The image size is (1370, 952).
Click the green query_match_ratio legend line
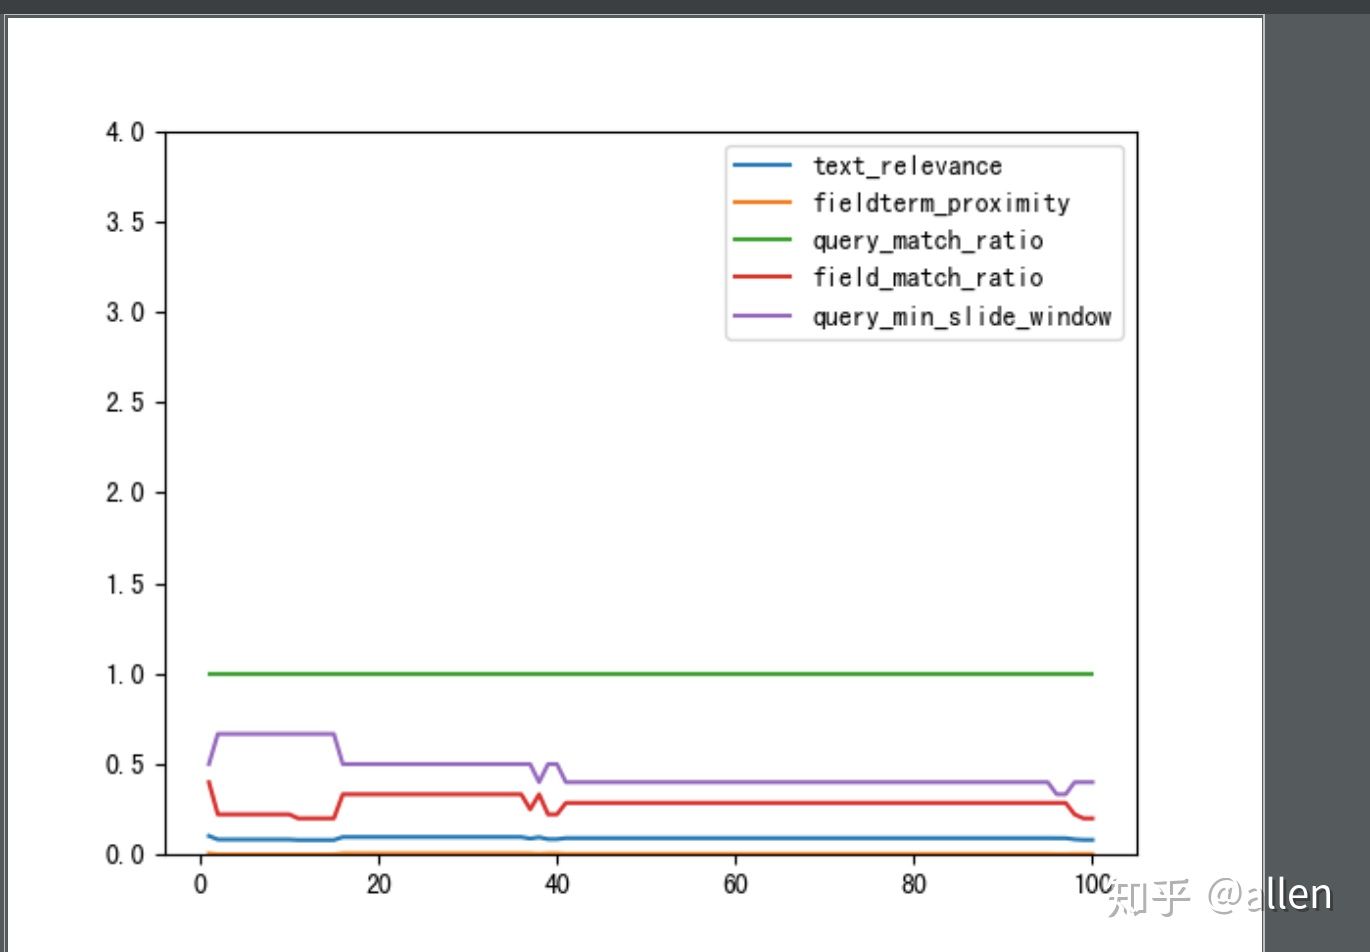pyautogui.click(x=762, y=240)
